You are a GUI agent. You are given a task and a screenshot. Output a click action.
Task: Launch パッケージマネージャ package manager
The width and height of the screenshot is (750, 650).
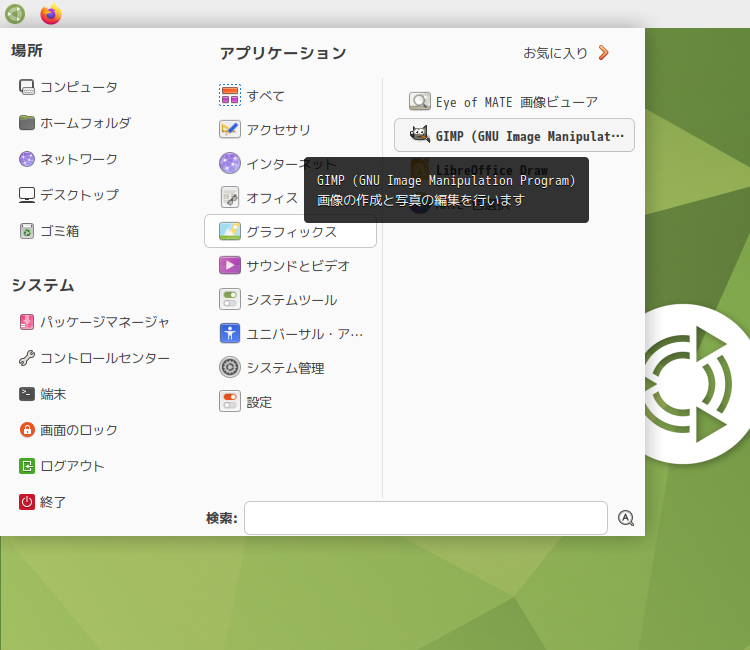(94, 322)
